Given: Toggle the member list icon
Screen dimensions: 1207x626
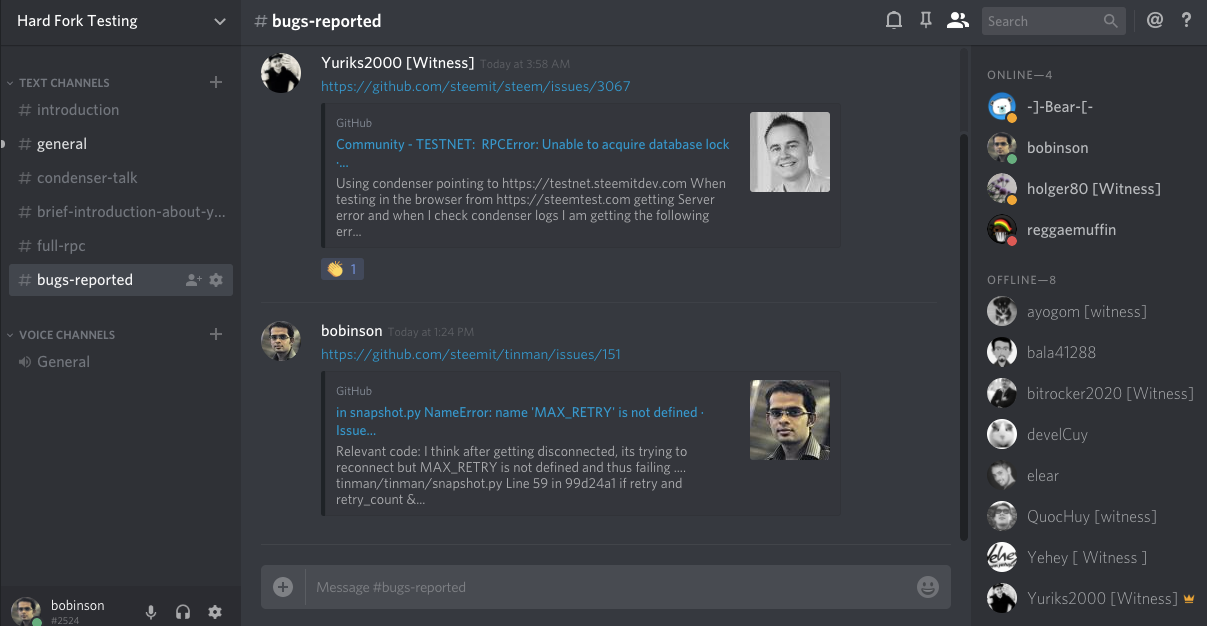Looking at the screenshot, I should click(958, 21).
